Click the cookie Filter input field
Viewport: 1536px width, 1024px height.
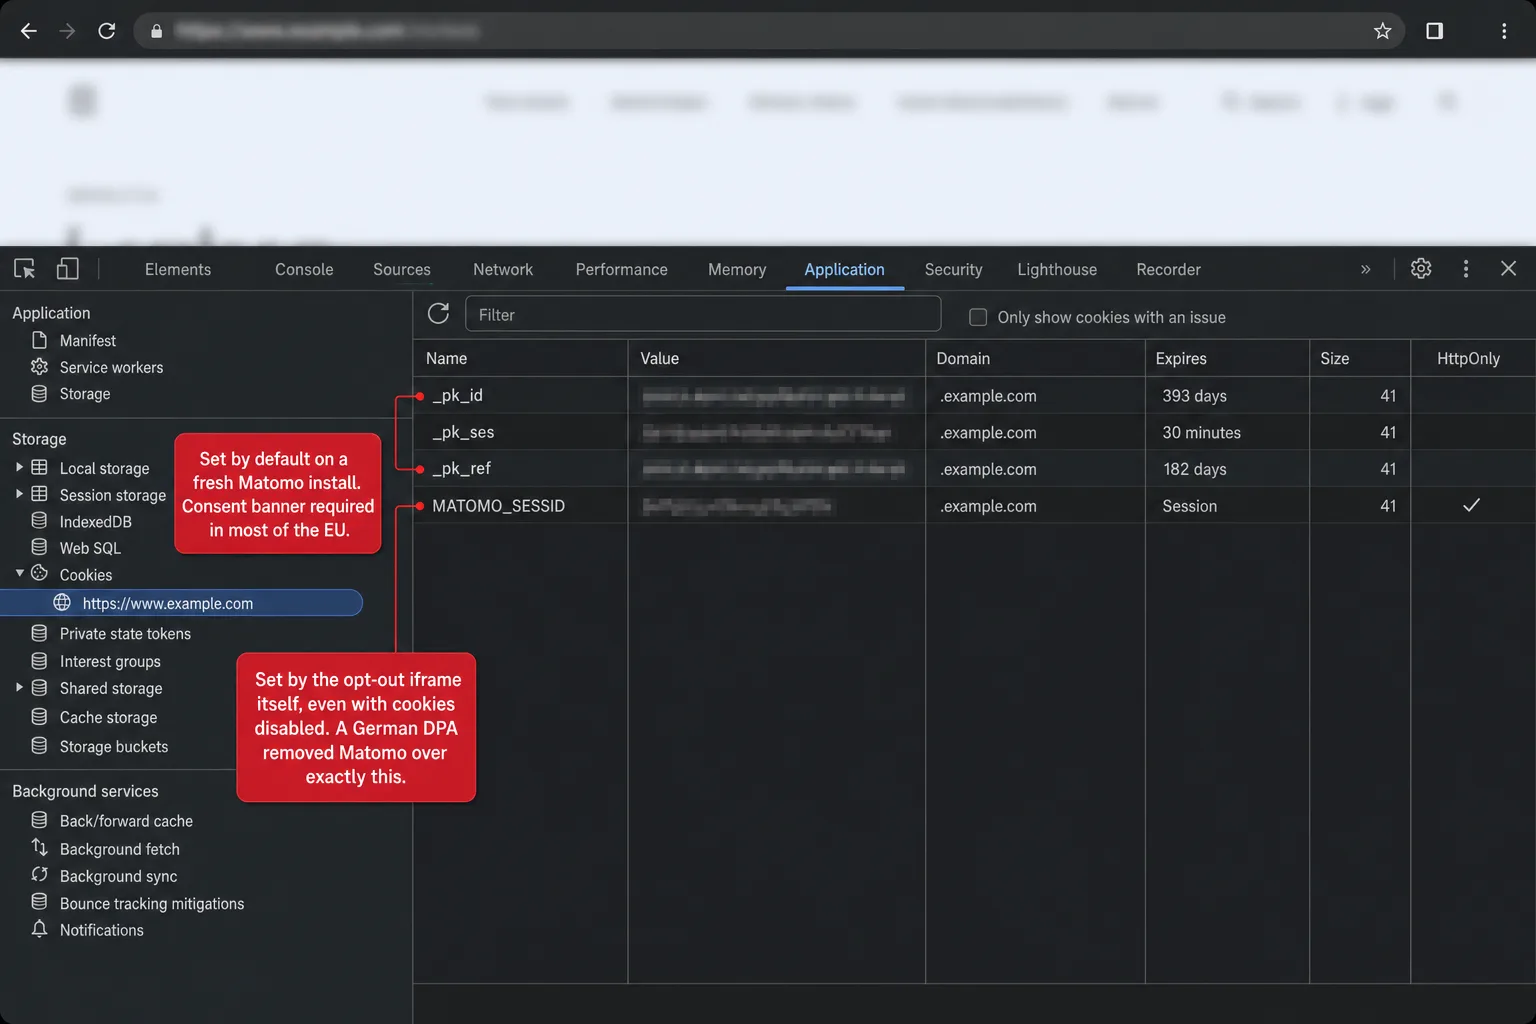pyautogui.click(x=703, y=314)
